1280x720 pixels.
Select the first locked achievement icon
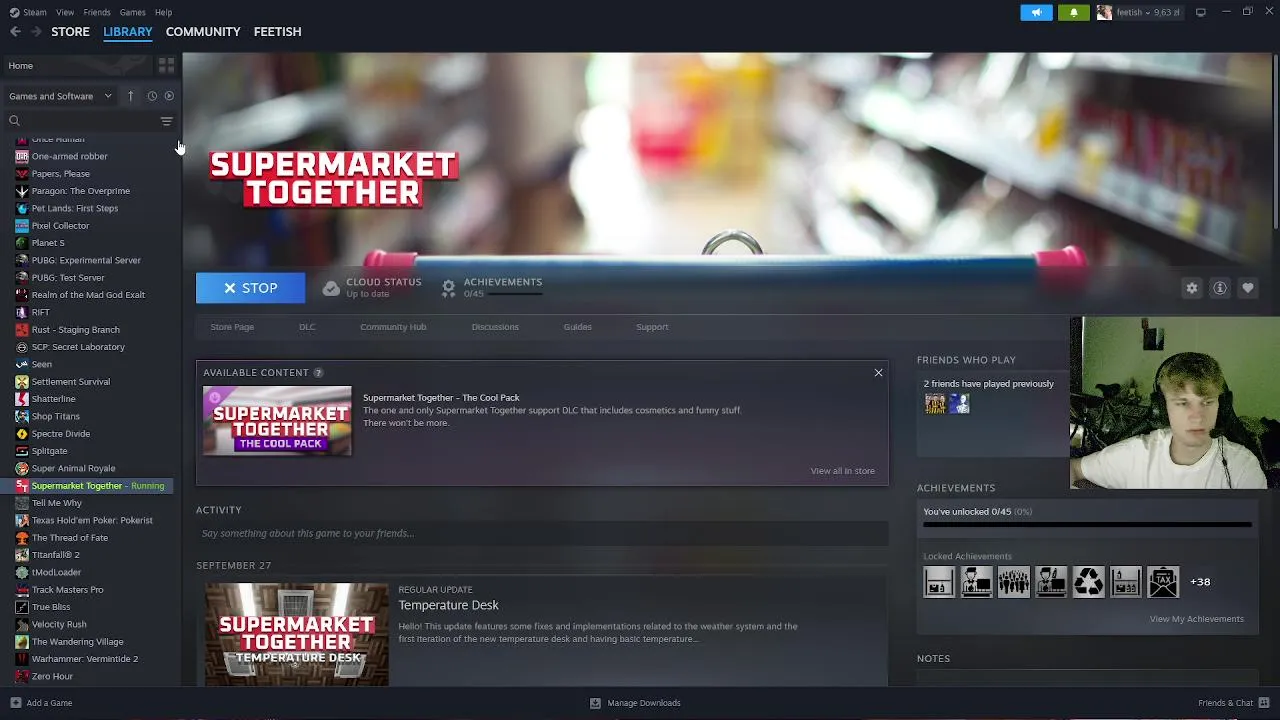pyautogui.click(x=939, y=582)
